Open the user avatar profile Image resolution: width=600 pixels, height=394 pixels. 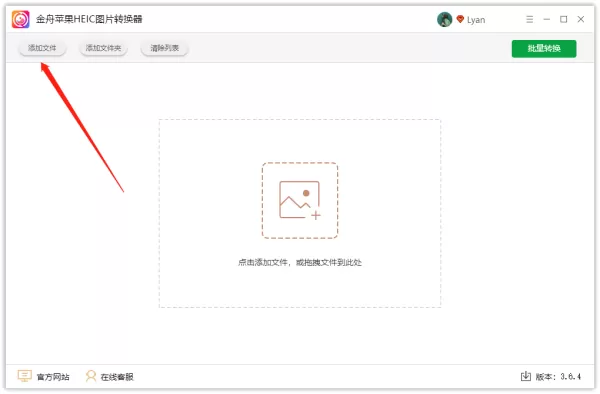[444, 19]
